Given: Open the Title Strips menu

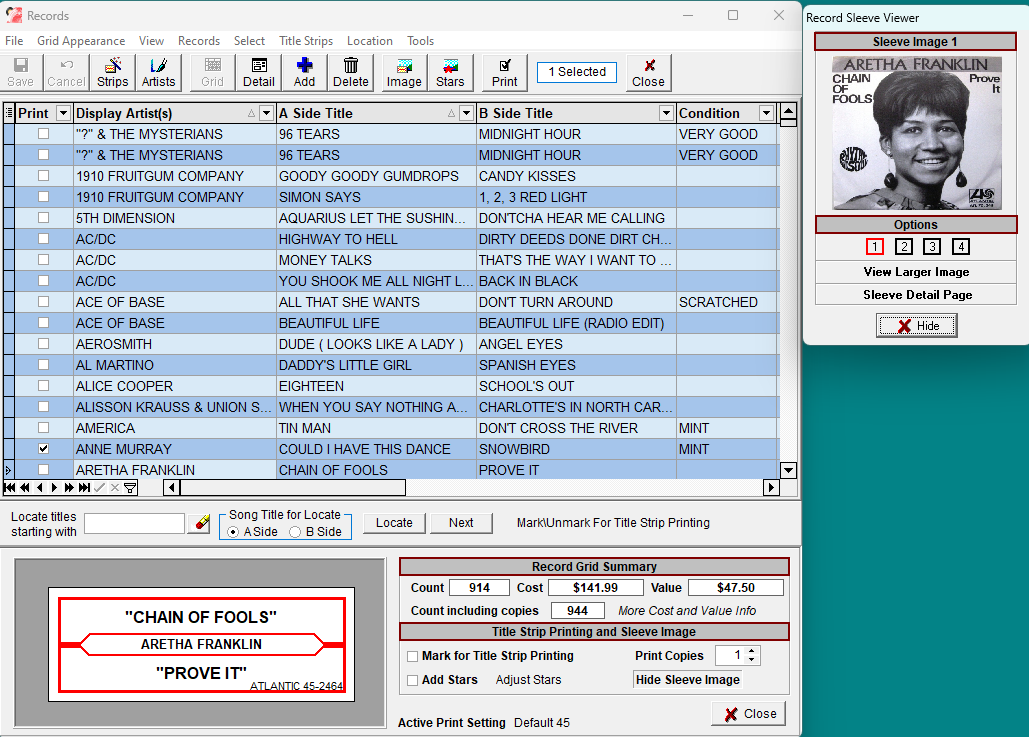Looking at the screenshot, I should click(x=306, y=41).
